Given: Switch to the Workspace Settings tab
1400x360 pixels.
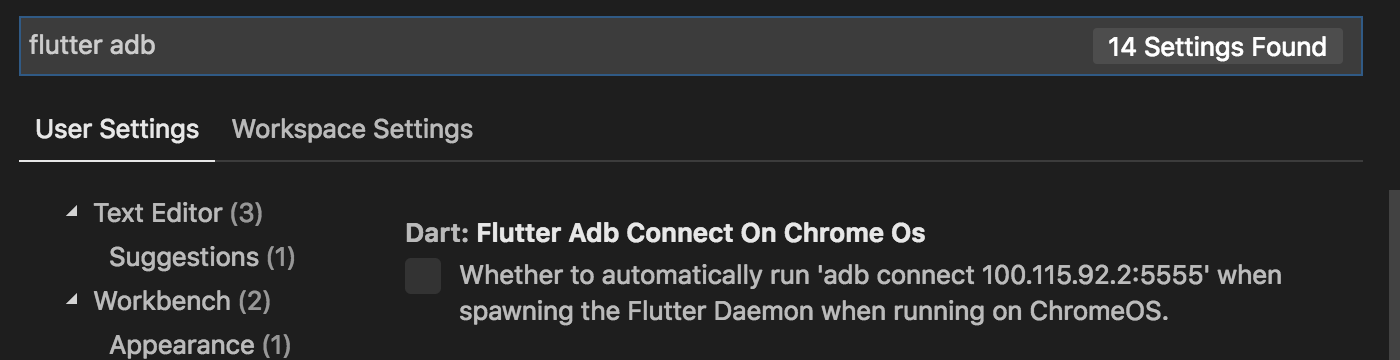Looking at the screenshot, I should (352, 129).
